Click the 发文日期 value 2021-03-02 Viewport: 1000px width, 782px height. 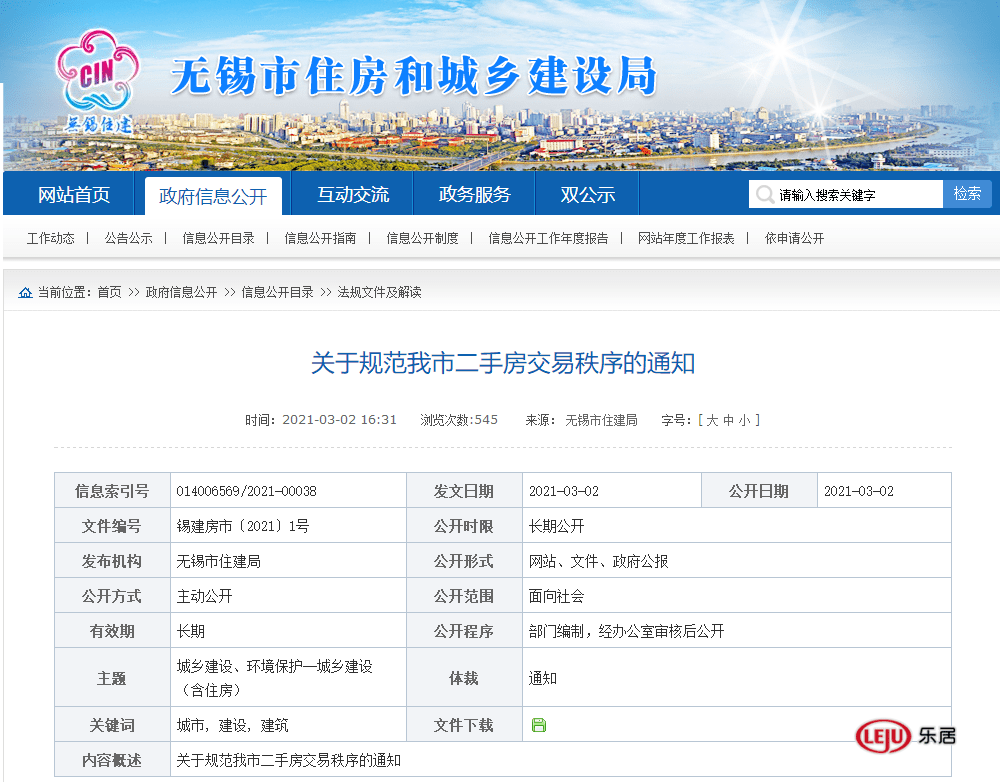[564, 491]
